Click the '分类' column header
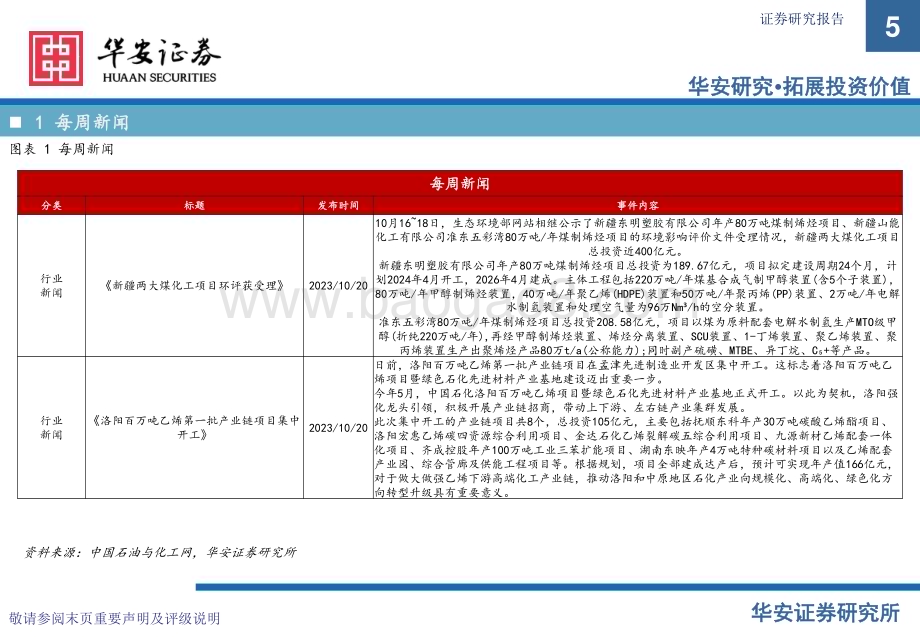Viewport: 920px width, 637px height. pos(52,205)
